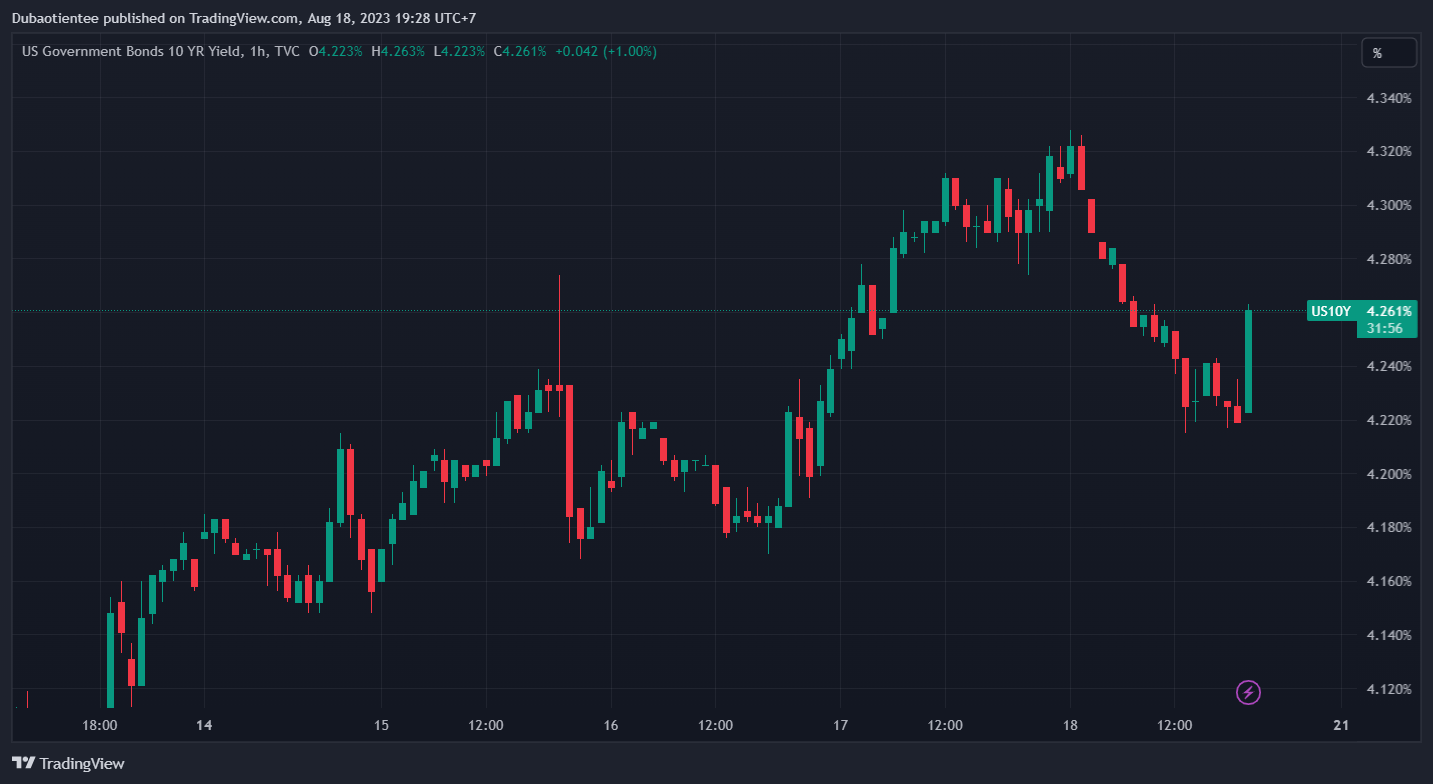
Task: Click the 4.340% price axis label
Action: [x=1389, y=98]
